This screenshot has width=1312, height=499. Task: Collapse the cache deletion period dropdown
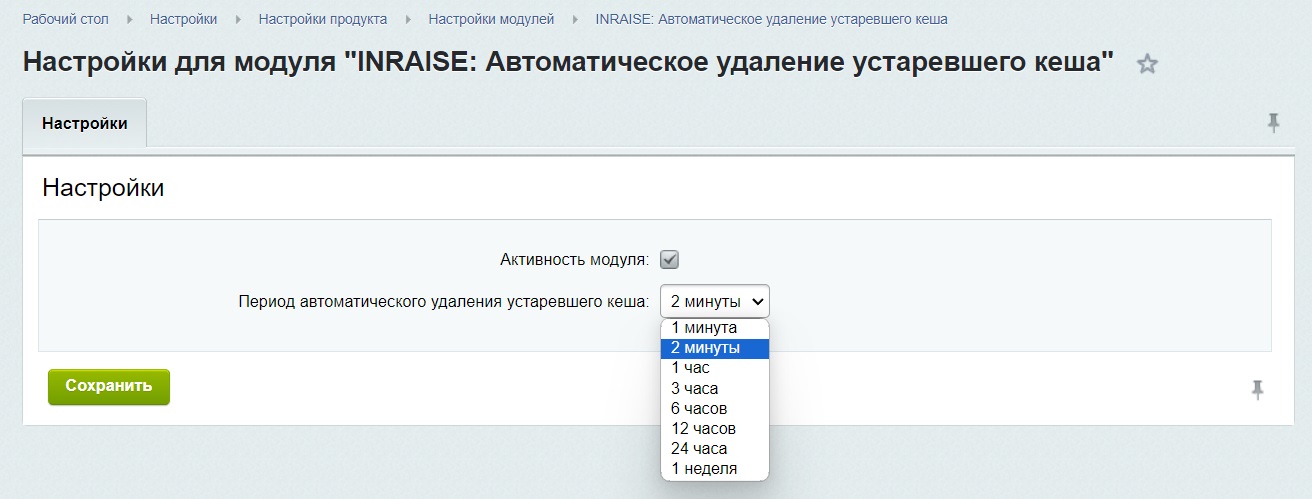(714, 301)
